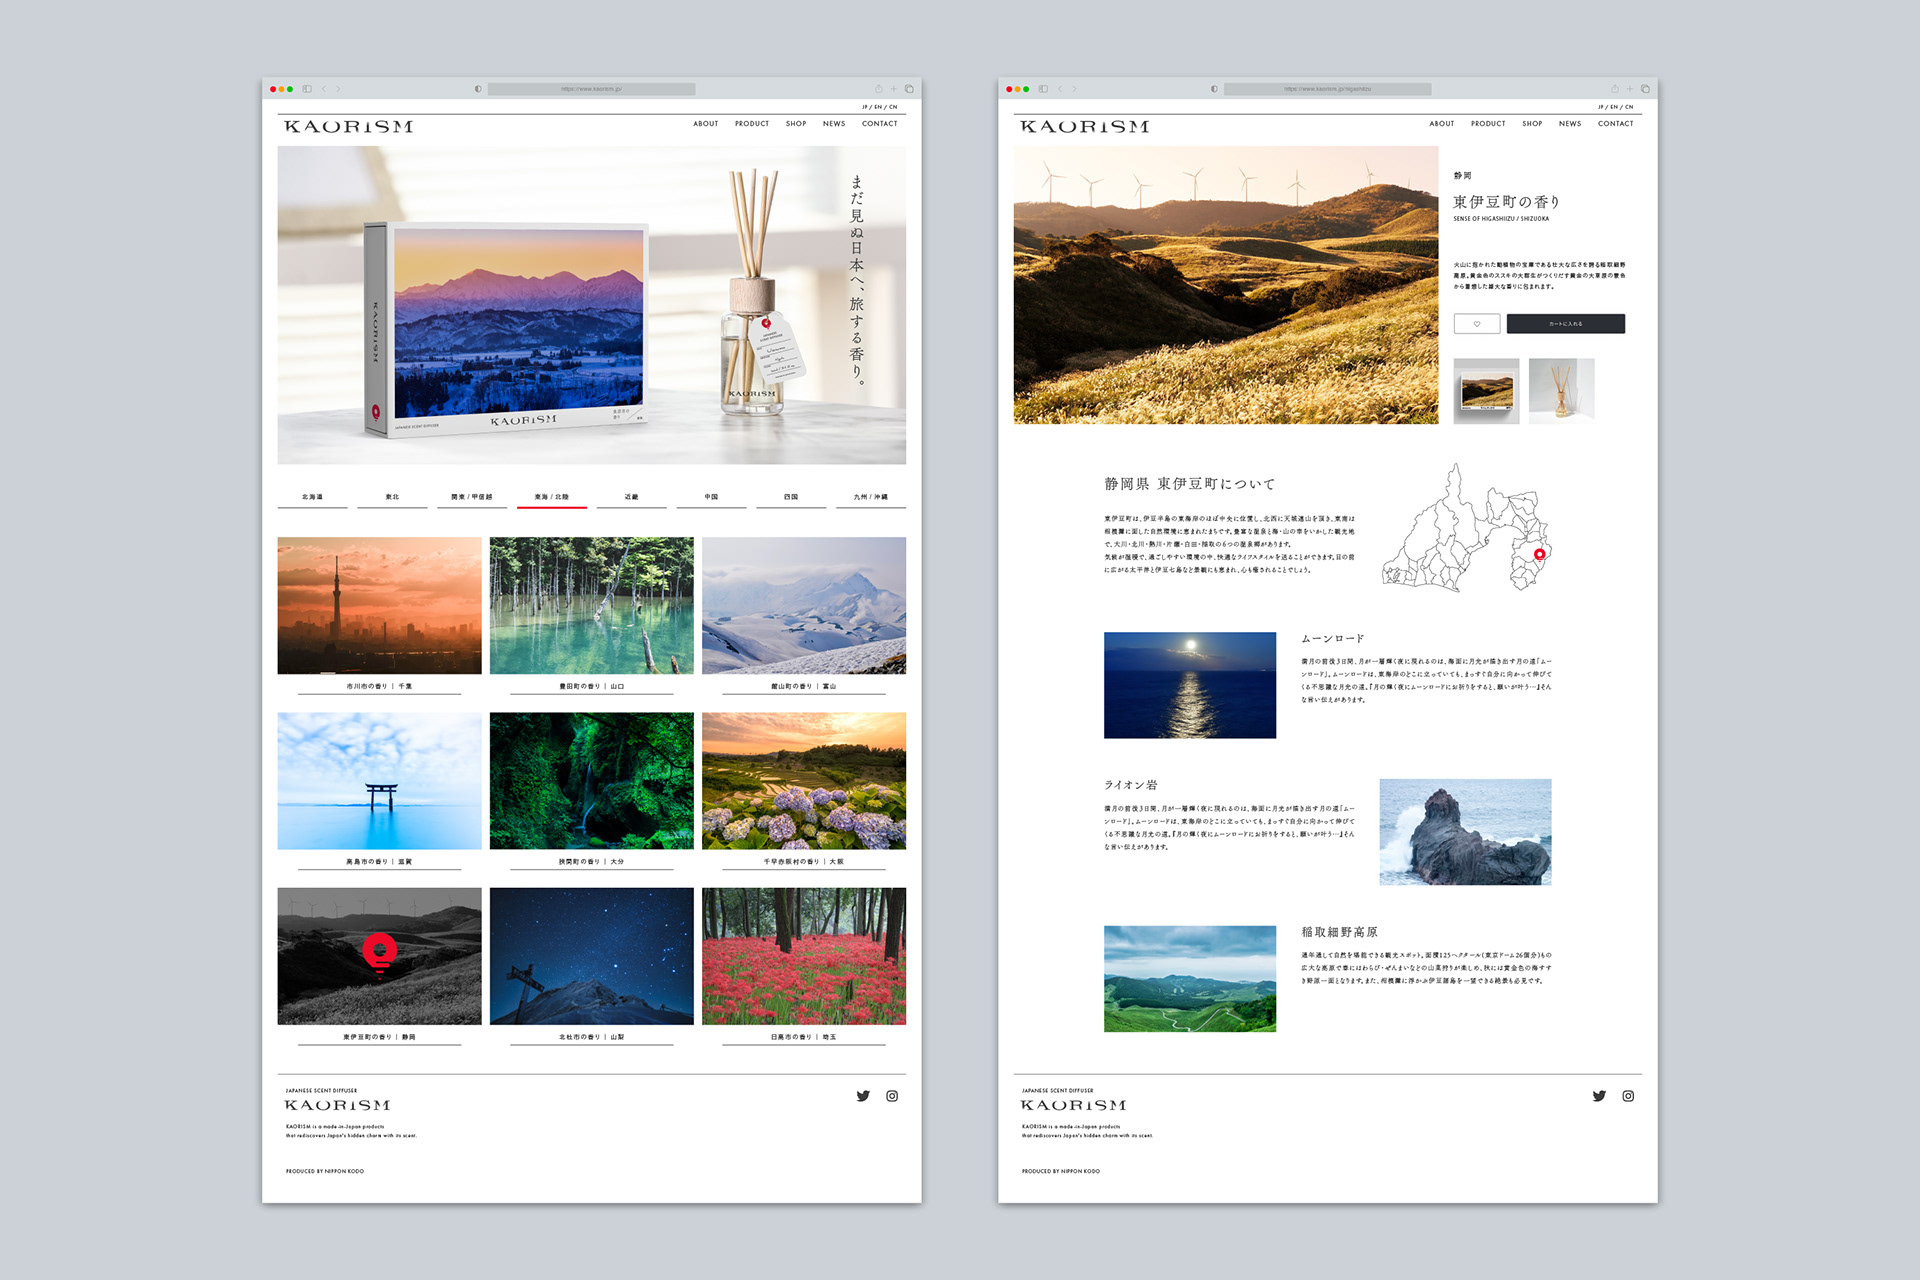Click the sidebar toggle icon in the left browser window
Screen dimensions: 1920x1280
pos(307,89)
